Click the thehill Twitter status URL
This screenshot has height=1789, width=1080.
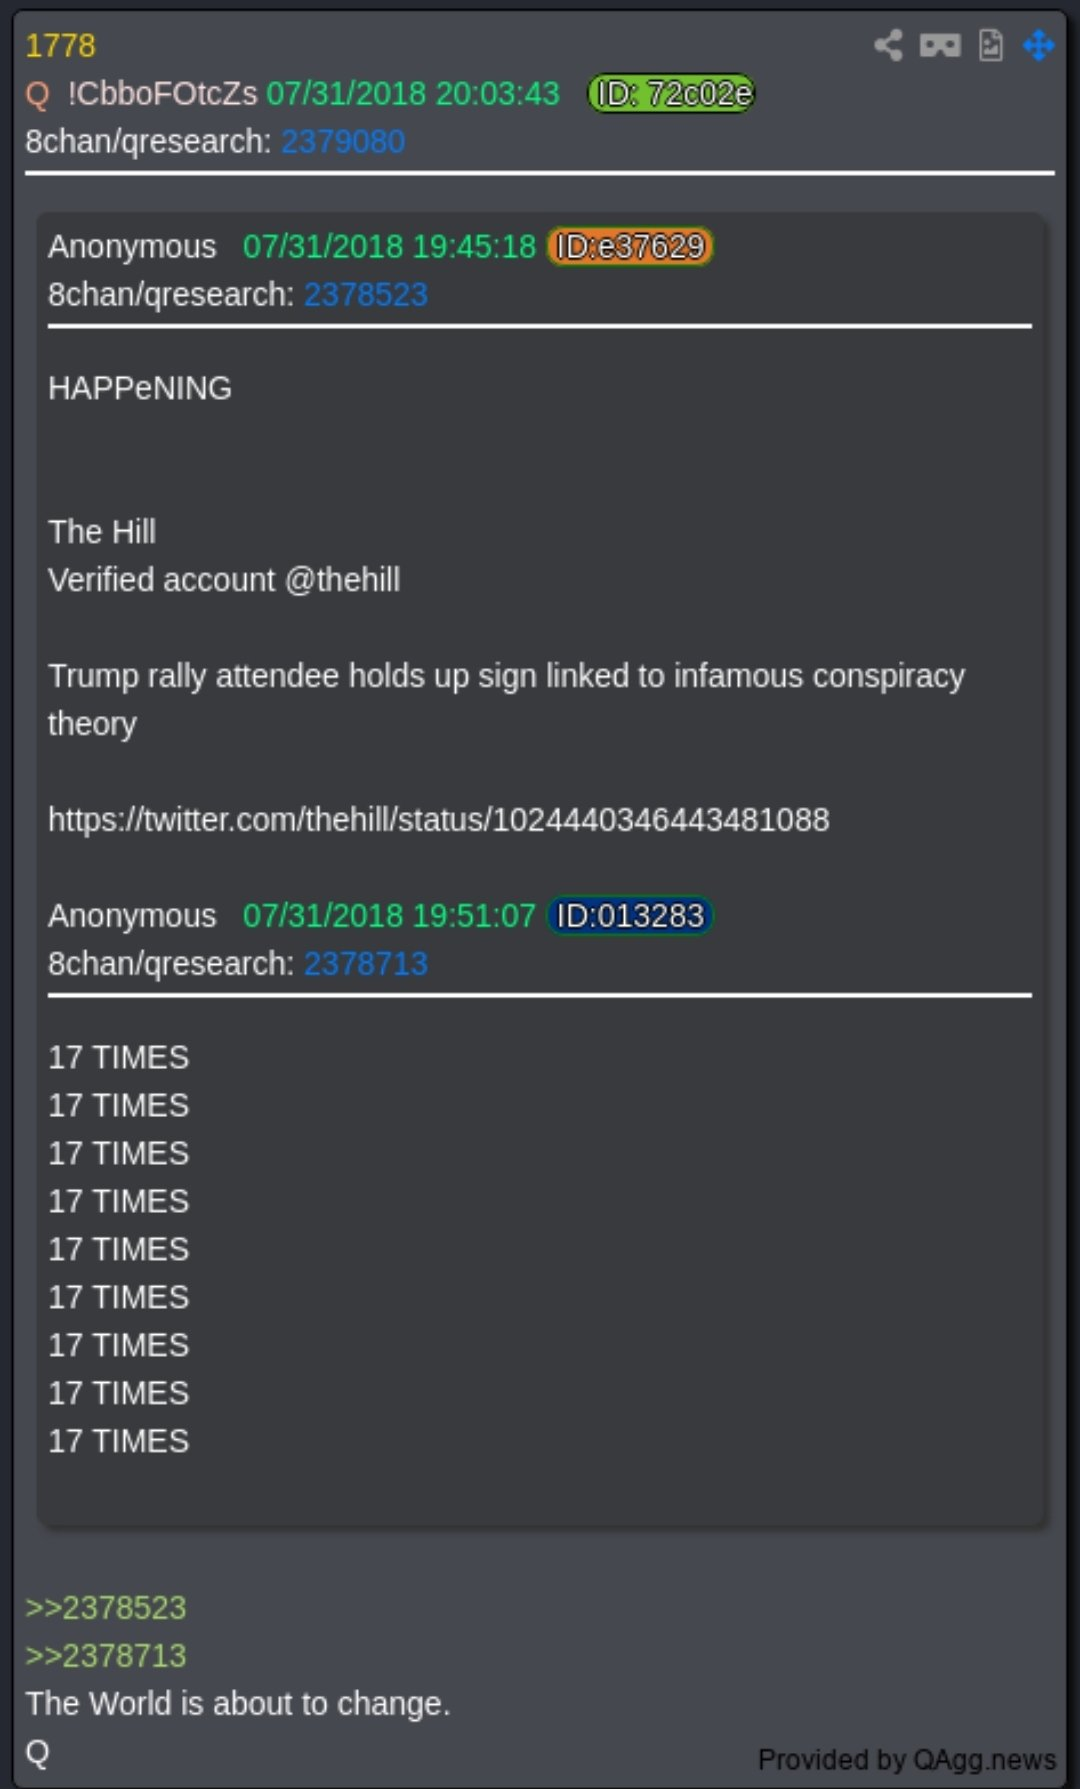[x=438, y=820]
